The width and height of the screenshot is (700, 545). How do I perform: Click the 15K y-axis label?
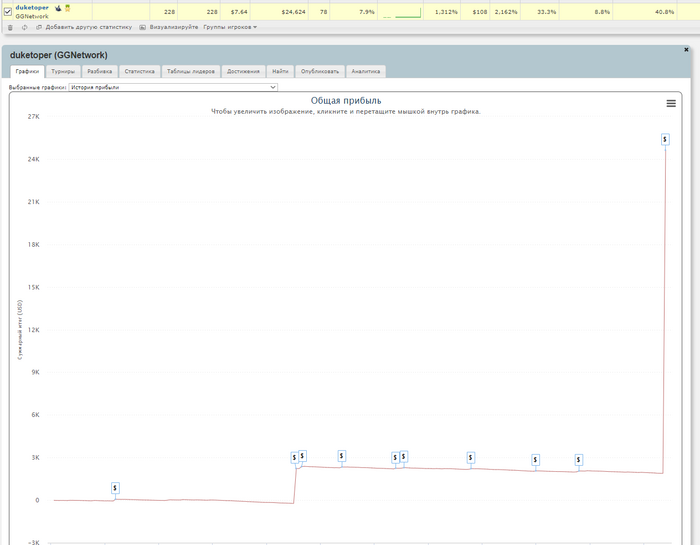coord(33,287)
